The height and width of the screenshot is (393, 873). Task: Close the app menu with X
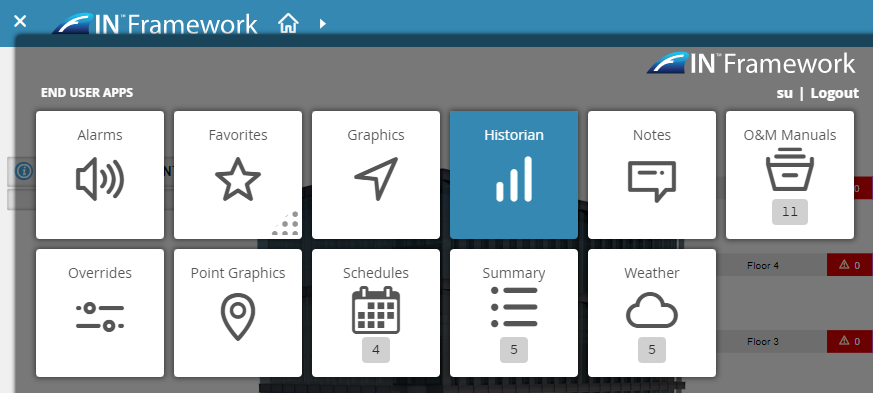point(20,21)
